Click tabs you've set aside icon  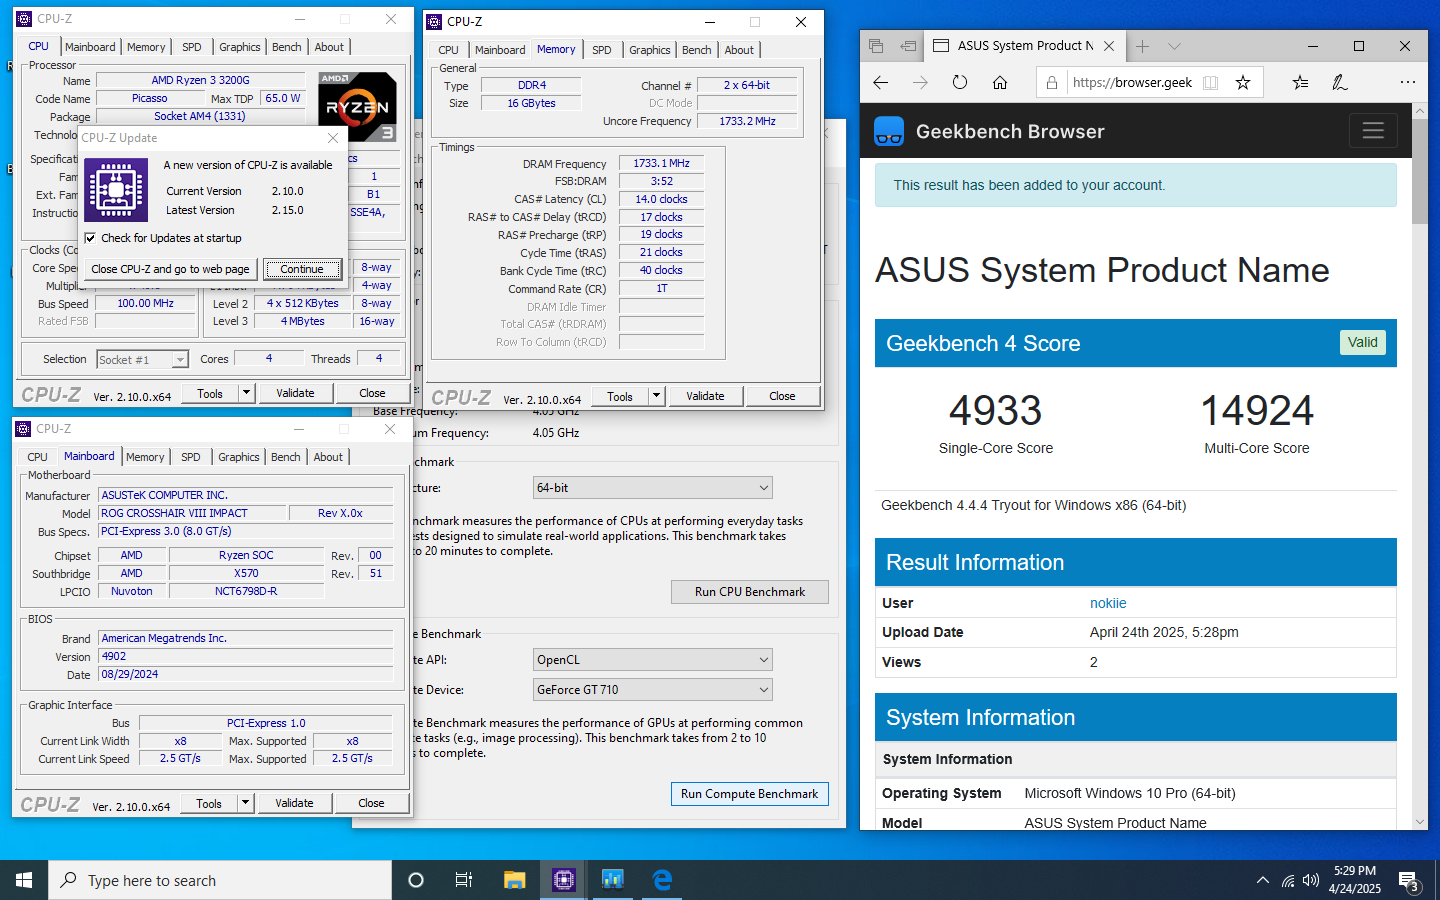(876, 46)
